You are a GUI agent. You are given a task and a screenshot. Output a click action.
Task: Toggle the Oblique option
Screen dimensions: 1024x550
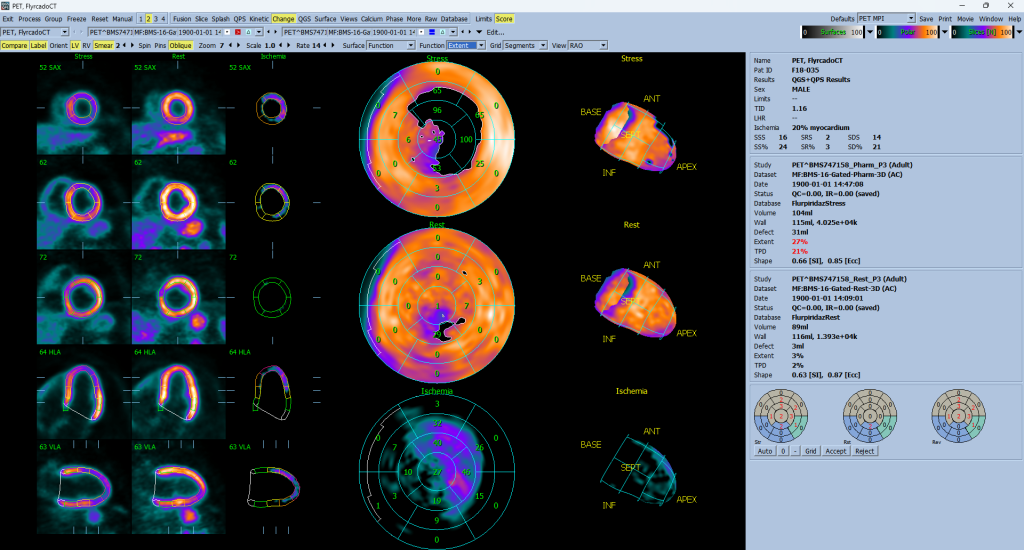(180, 46)
